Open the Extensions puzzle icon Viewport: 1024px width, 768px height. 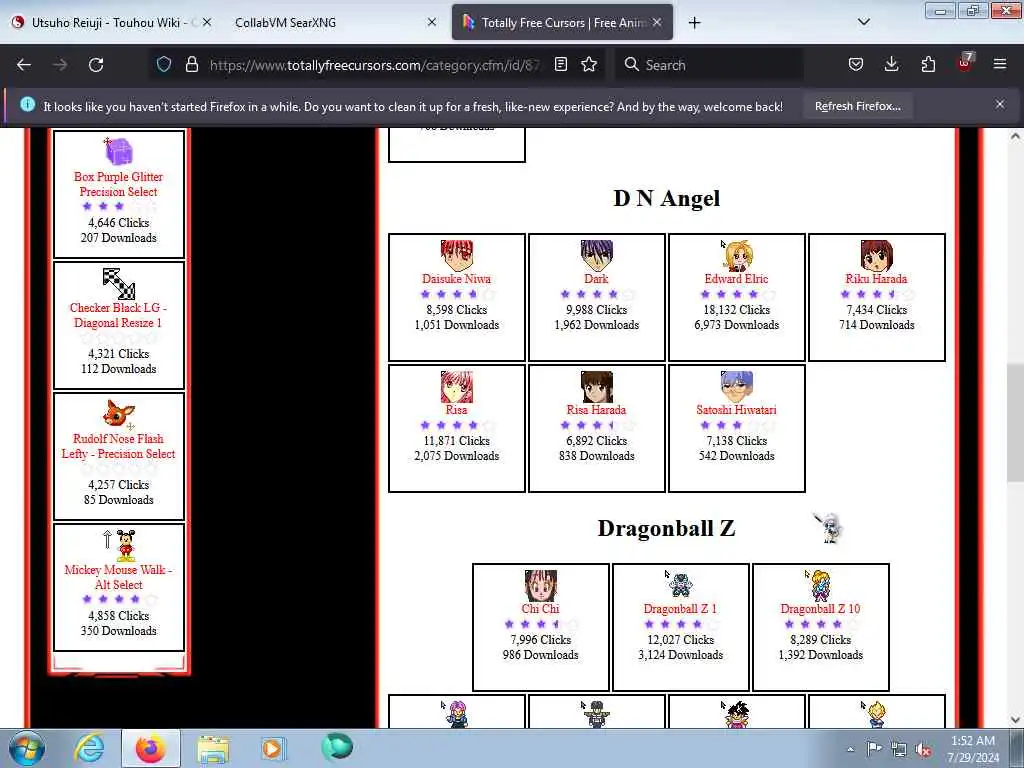pyautogui.click(x=928, y=64)
